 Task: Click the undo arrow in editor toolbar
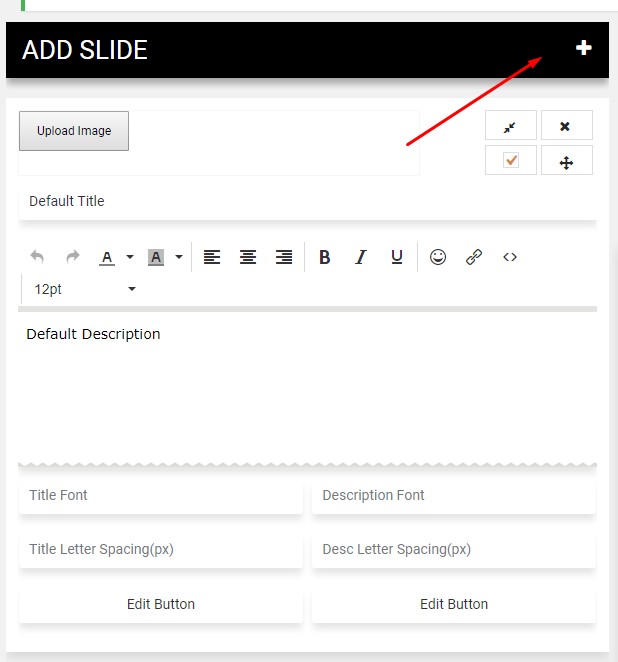click(x=37, y=257)
